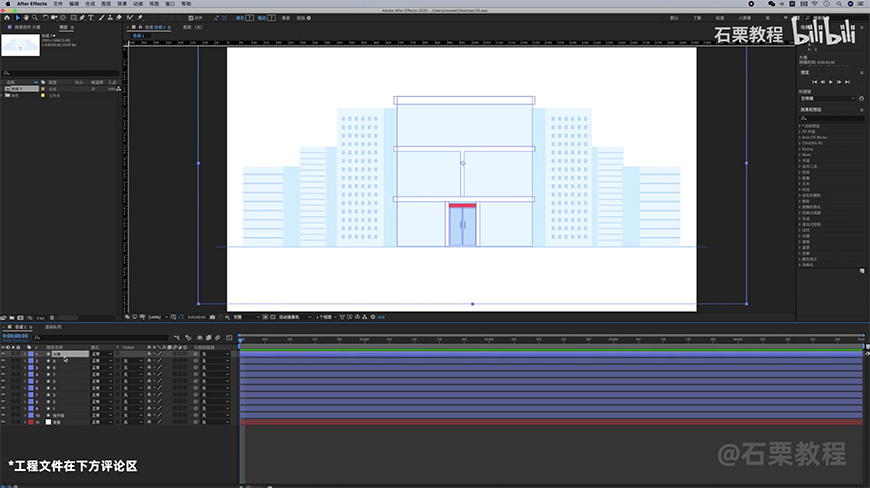Click the snapshot camera icon below the viewer

tap(212, 317)
